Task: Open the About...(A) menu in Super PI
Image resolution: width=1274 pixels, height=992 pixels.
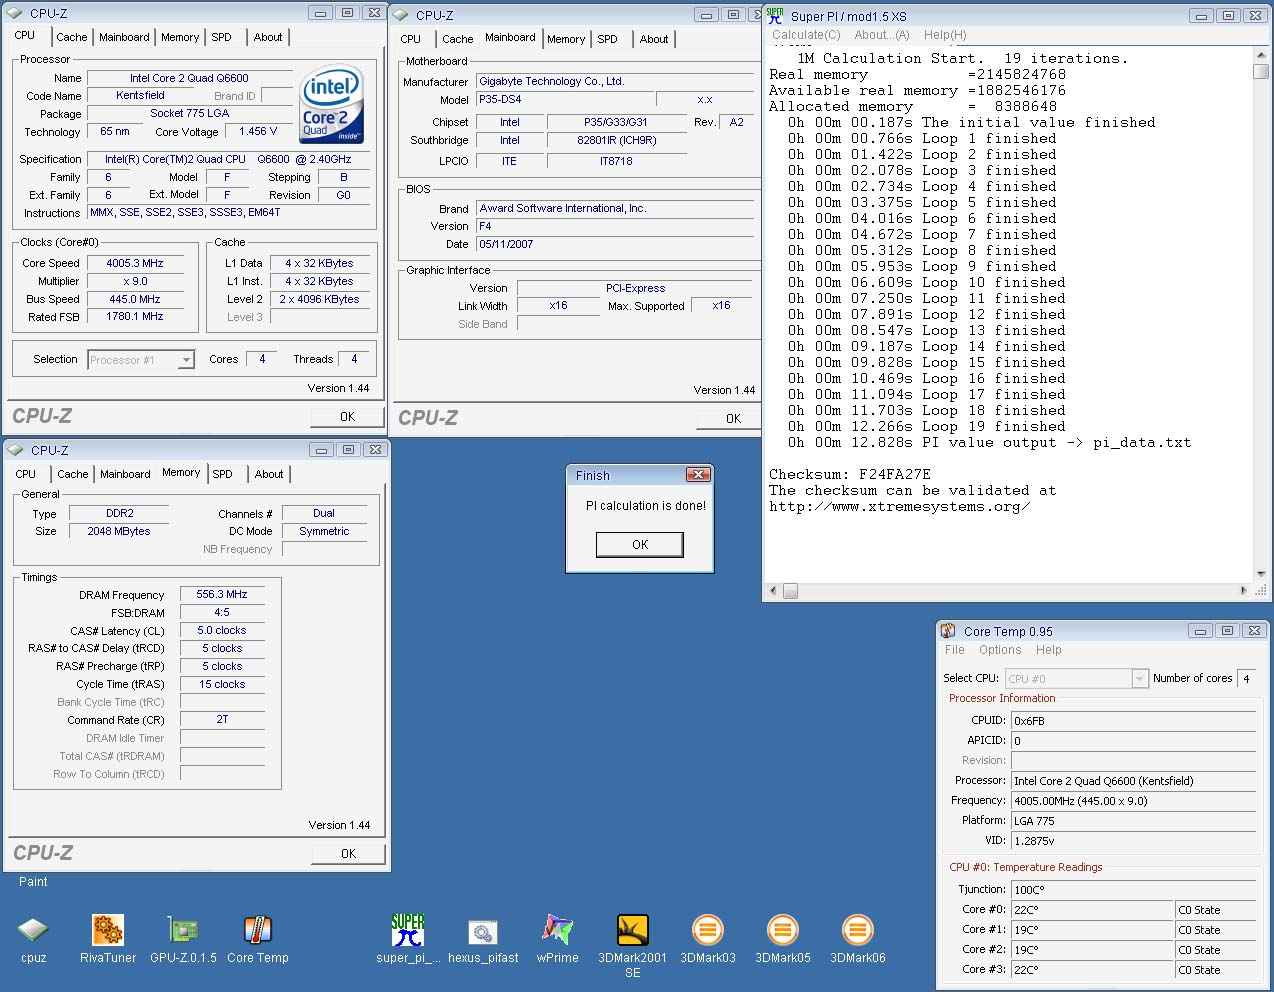Action: tap(882, 34)
